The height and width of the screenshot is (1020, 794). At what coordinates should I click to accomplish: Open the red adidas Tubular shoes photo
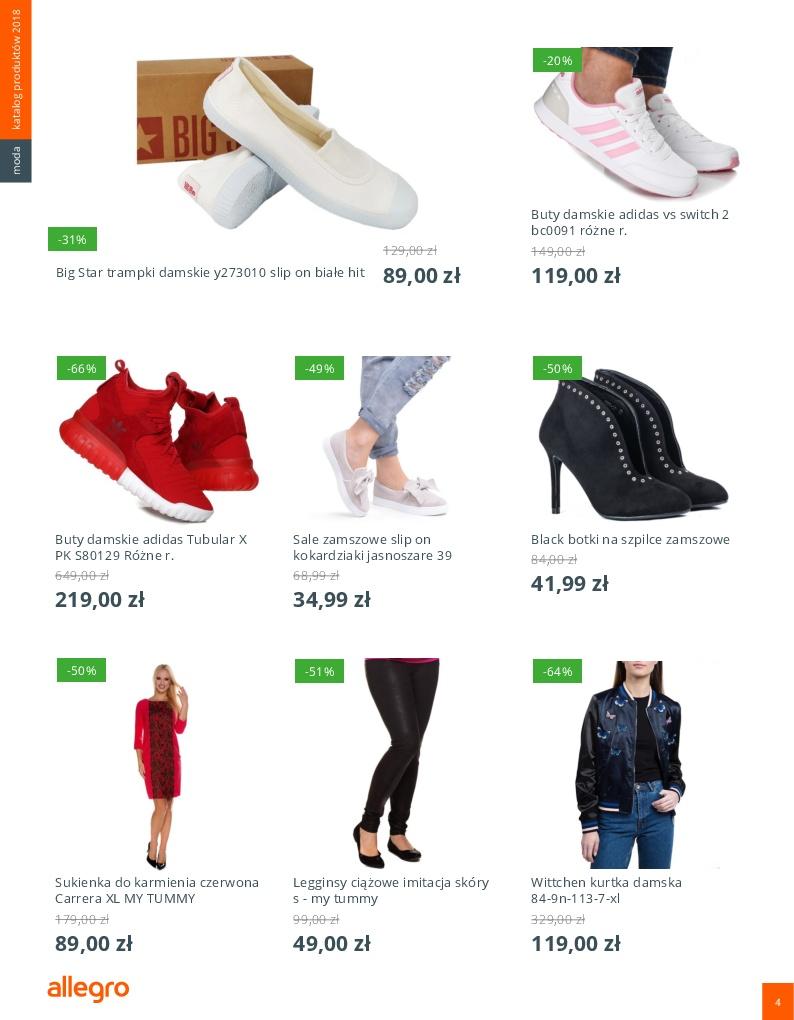point(158,440)
